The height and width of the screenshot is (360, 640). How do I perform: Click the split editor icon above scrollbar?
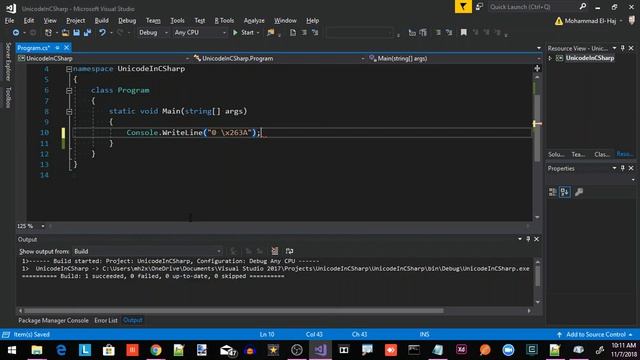tap(537, 69)
